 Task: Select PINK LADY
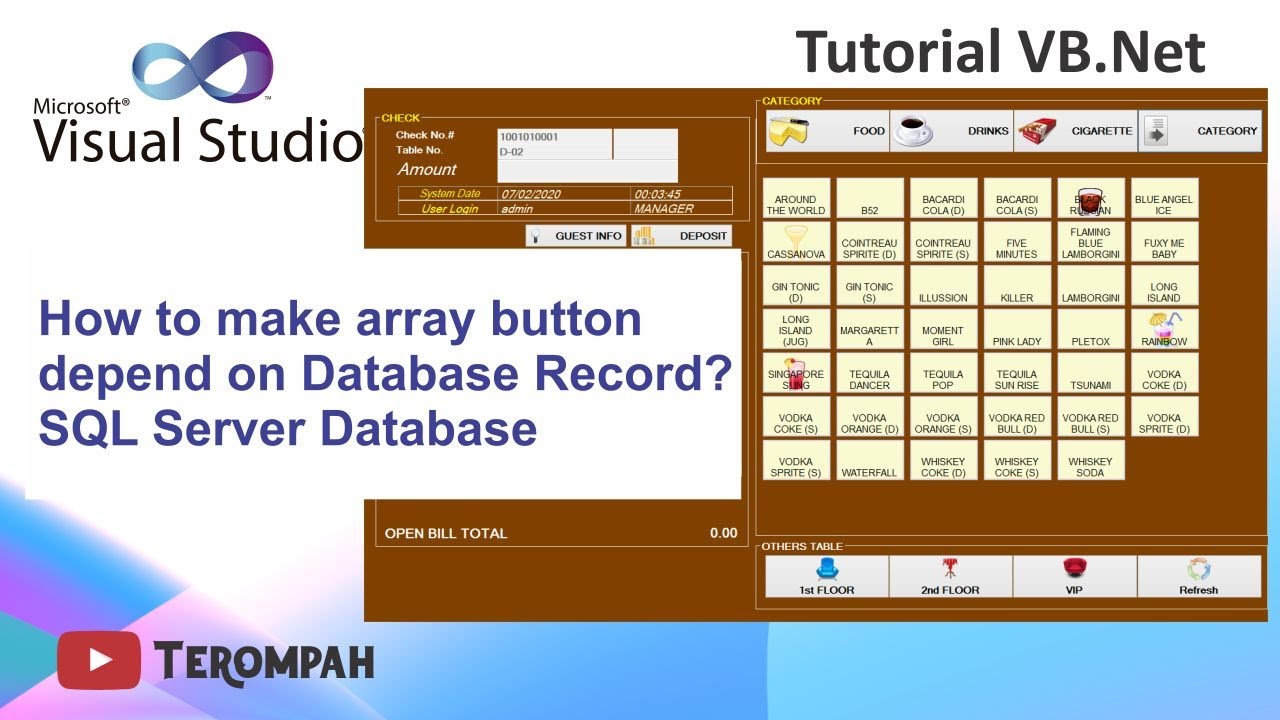pyautogui.click(x=1018, y=329)
